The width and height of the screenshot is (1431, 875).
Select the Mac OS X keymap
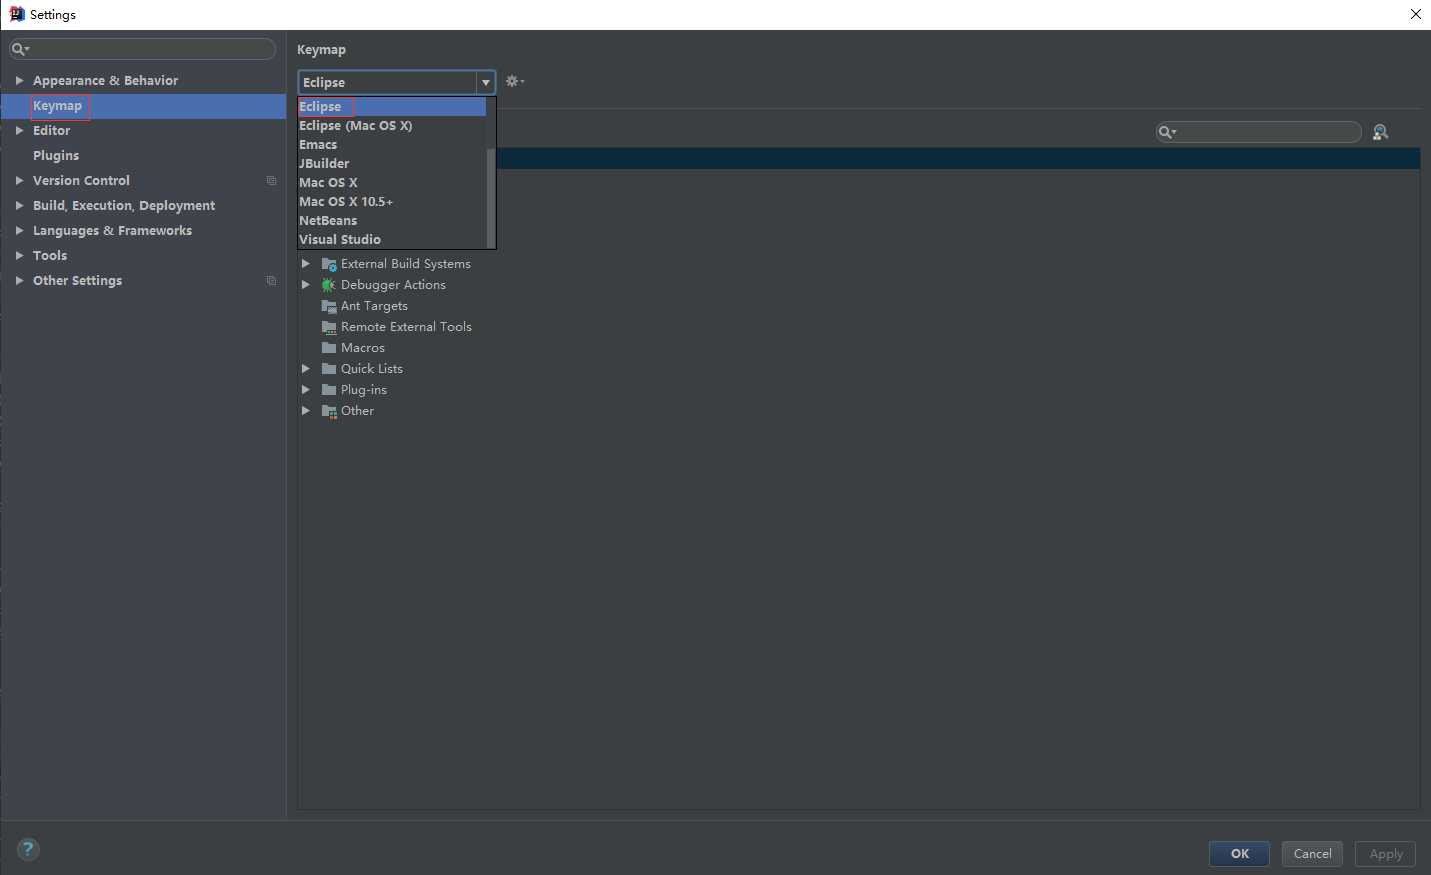tap(392, 182)
